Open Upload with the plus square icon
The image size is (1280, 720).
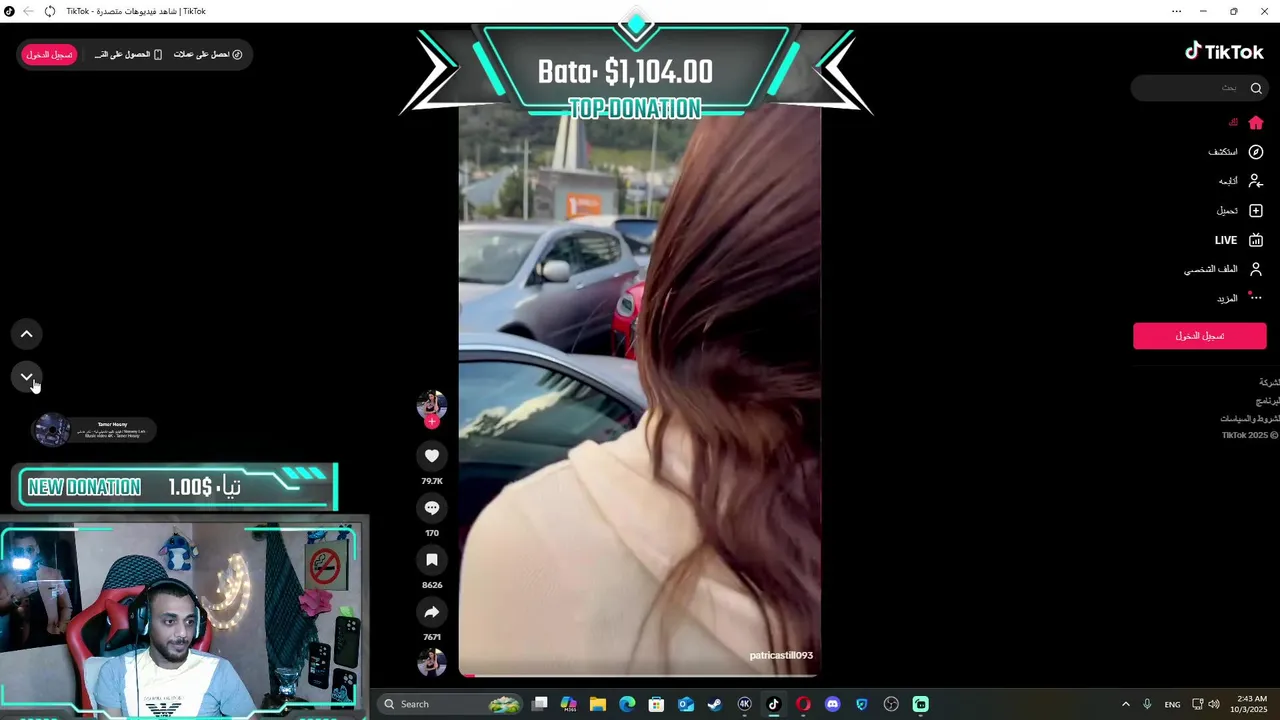(1256, 211)
